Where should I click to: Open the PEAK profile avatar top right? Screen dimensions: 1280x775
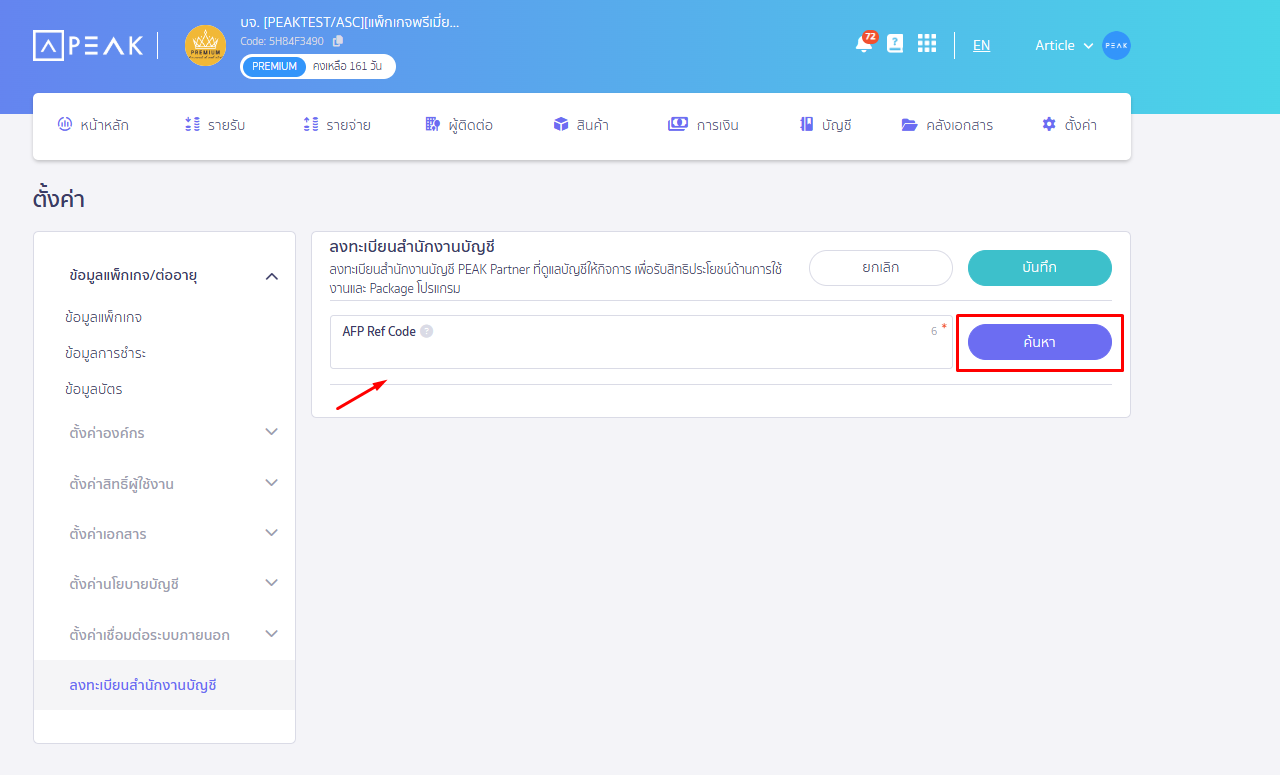click(1116, 45)
